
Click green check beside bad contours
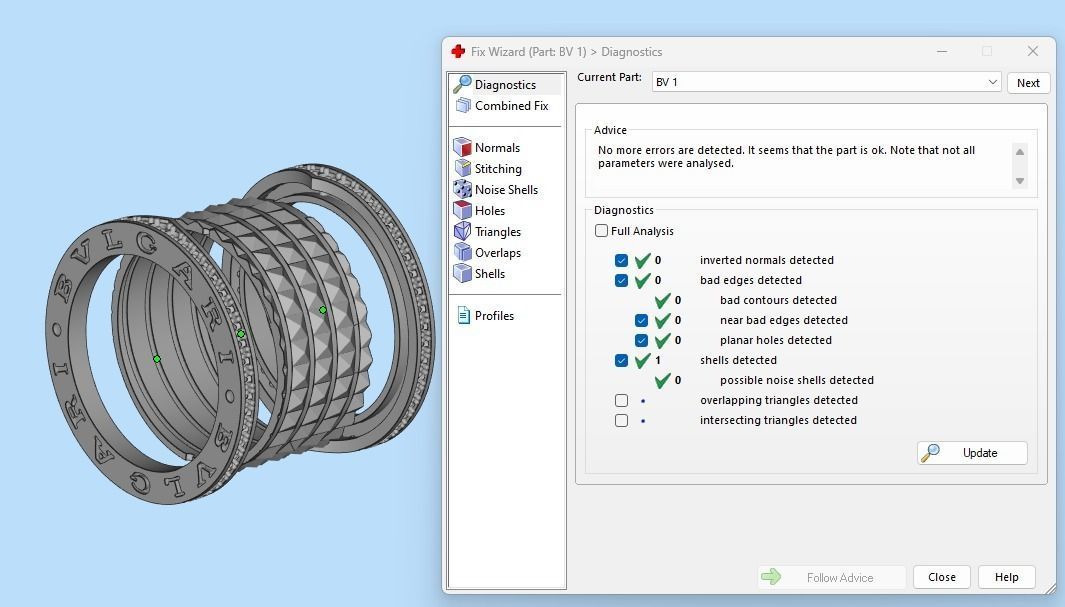click(662, 300)
